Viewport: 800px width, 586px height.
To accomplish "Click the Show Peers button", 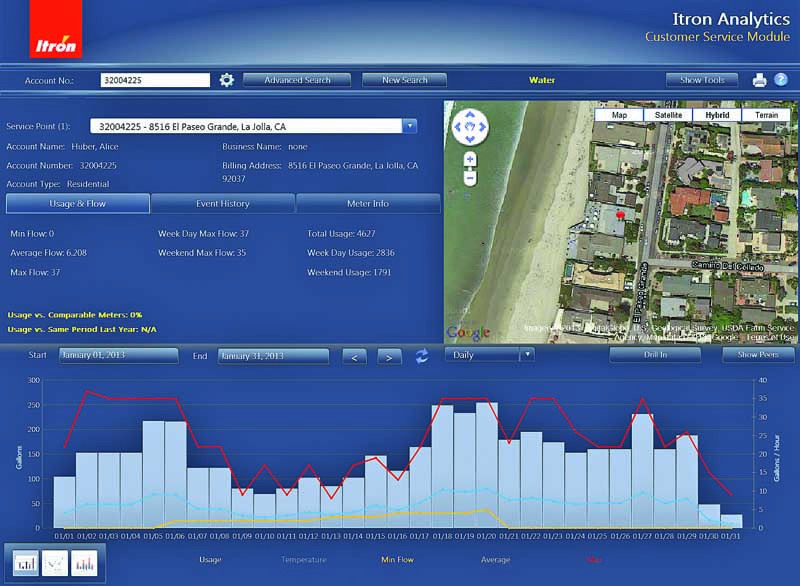I will coord(758,354).
